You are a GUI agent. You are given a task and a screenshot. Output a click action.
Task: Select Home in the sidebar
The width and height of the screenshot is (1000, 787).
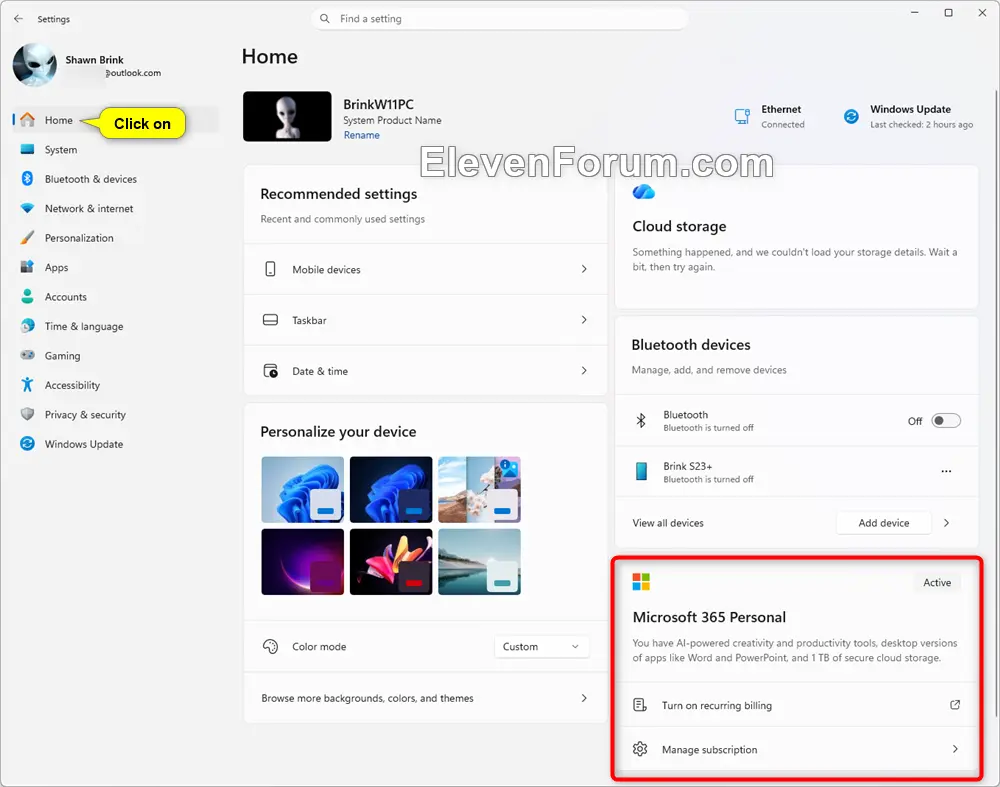click(115, 120)
